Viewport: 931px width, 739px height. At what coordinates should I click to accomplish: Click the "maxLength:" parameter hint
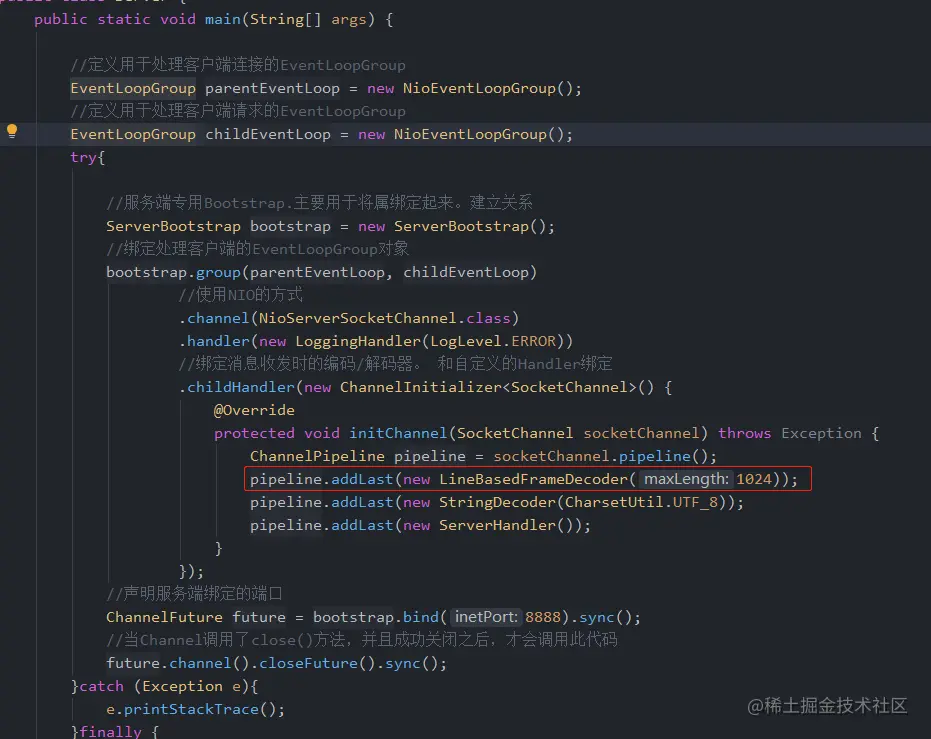pos(686,479)
